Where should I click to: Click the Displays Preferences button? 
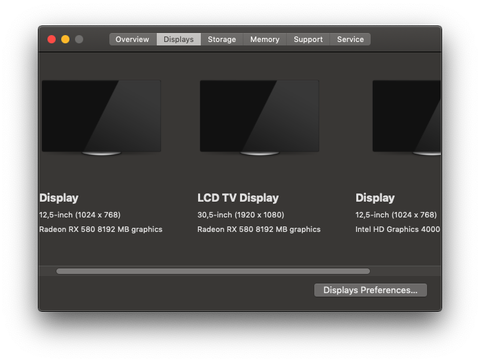tap(370, 290)
